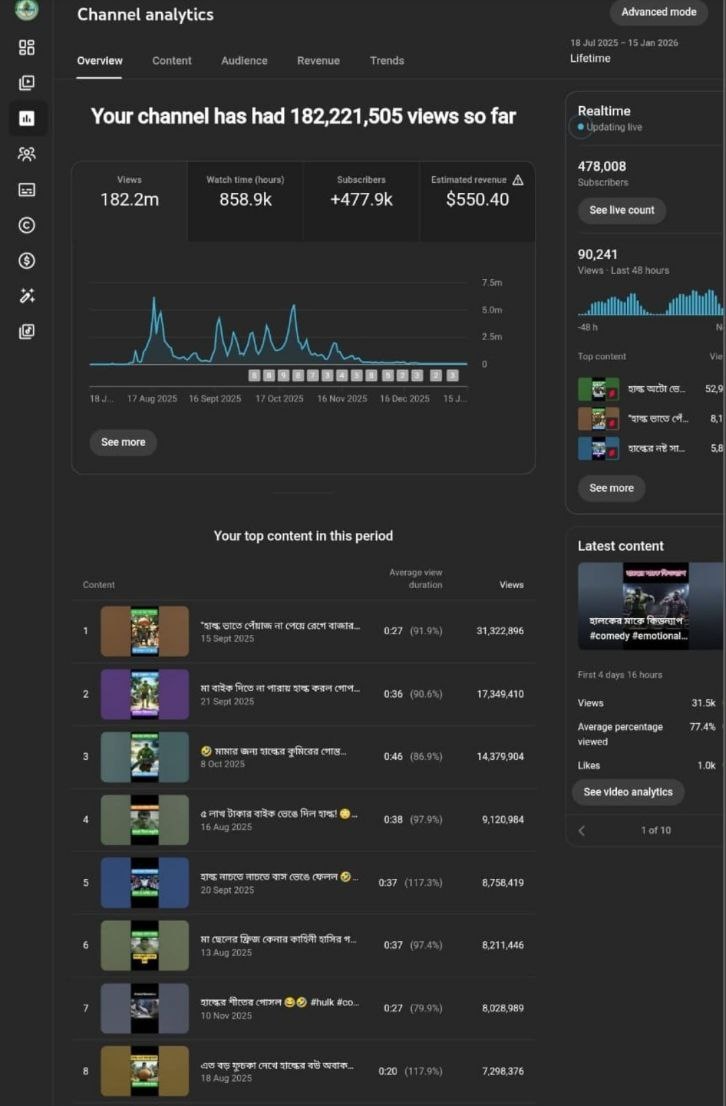This screenshot has height=1106, width=726.
Task: Go to the Trends tab
Action: pos(387,61)
